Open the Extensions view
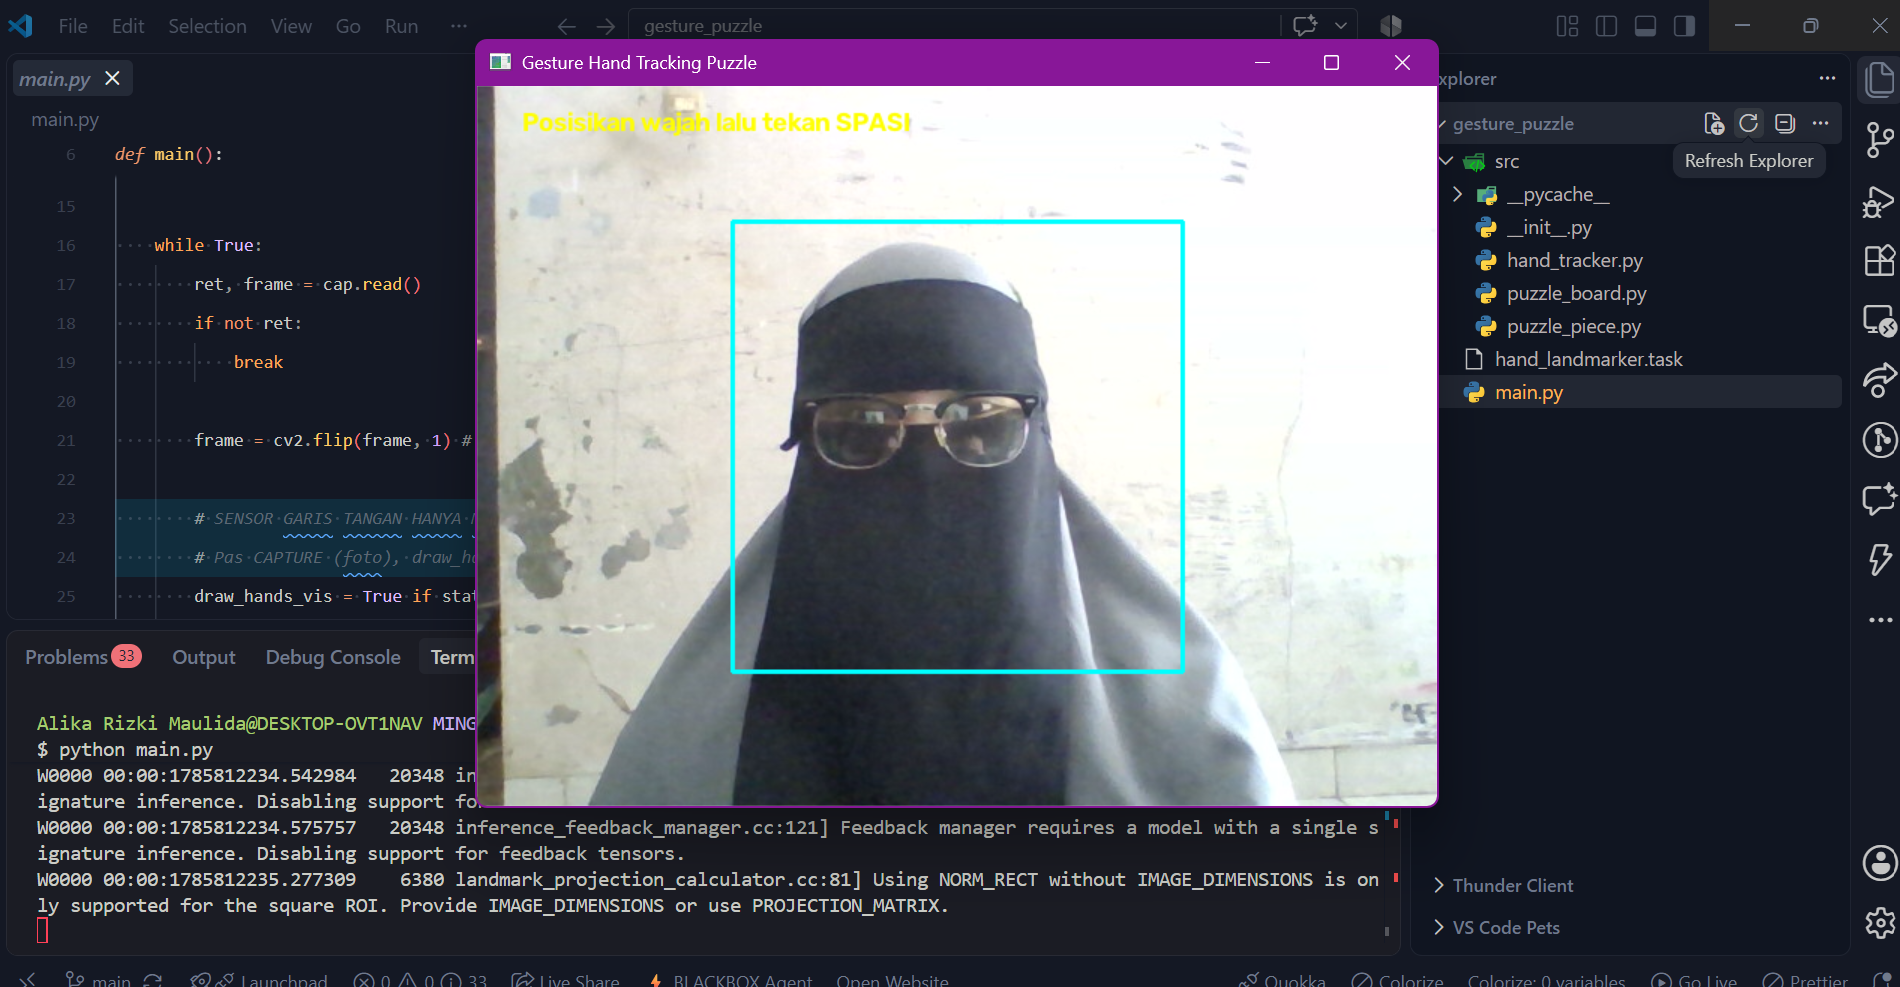The width and height of the screenshot is (1900, 987). coord(1879,261)
